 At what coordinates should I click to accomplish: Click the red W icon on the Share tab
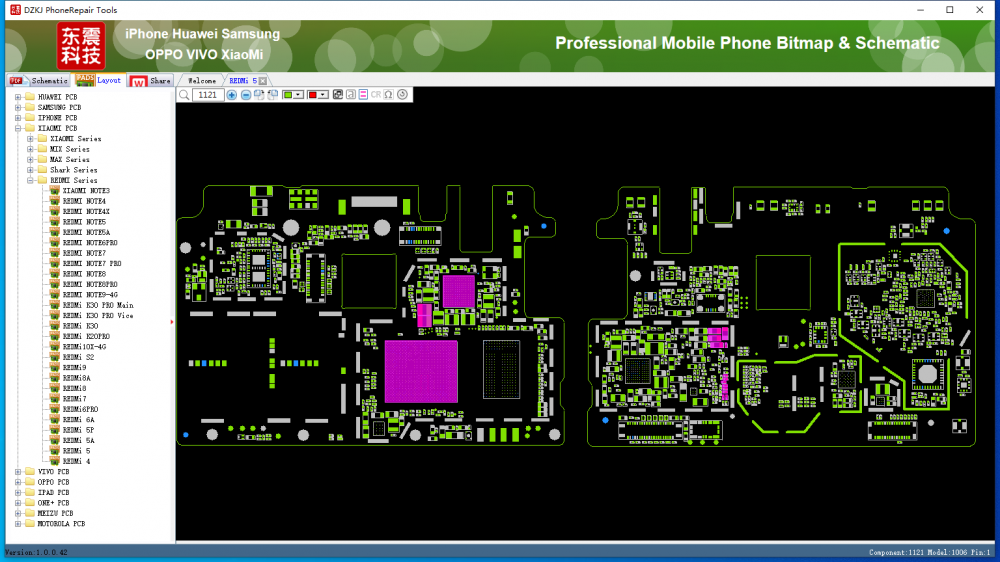pyautogui.click(x=138, y=81)
